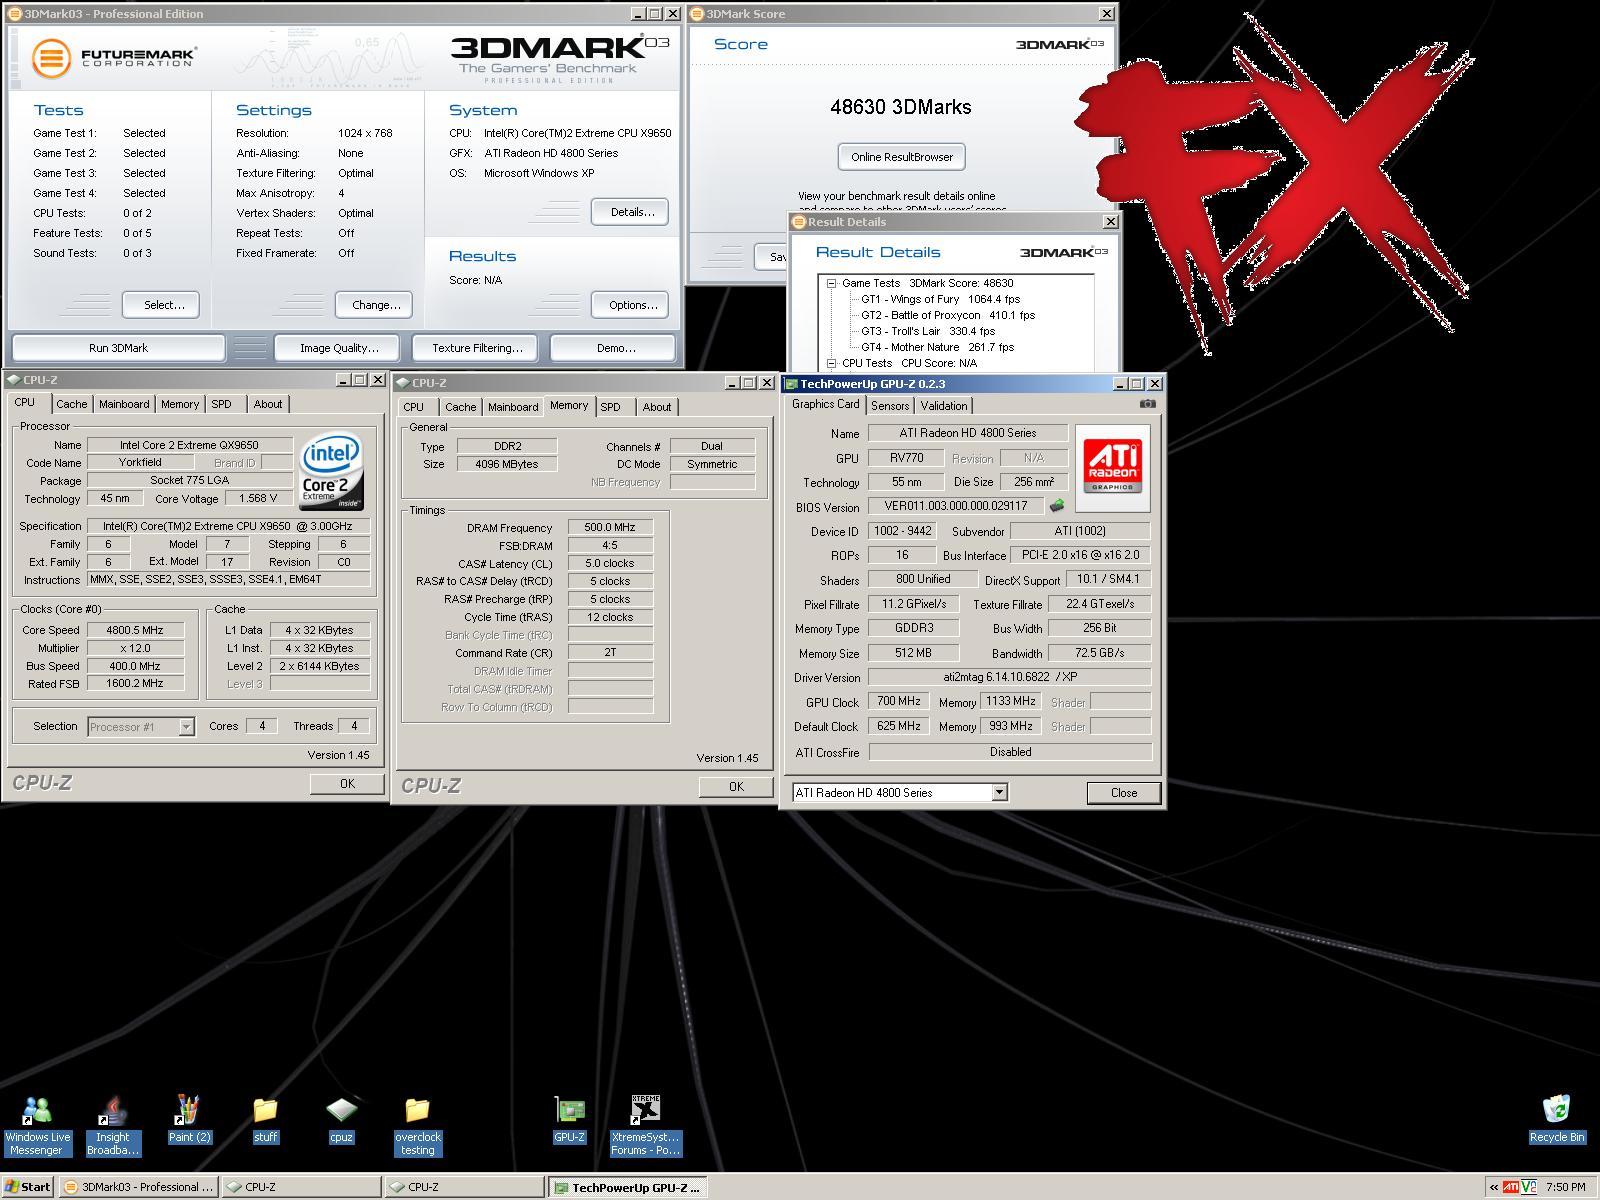Open the stuff folder on desktop
The height and width of the screenshot is (1200, 1600).
(x=265, y=1120)
